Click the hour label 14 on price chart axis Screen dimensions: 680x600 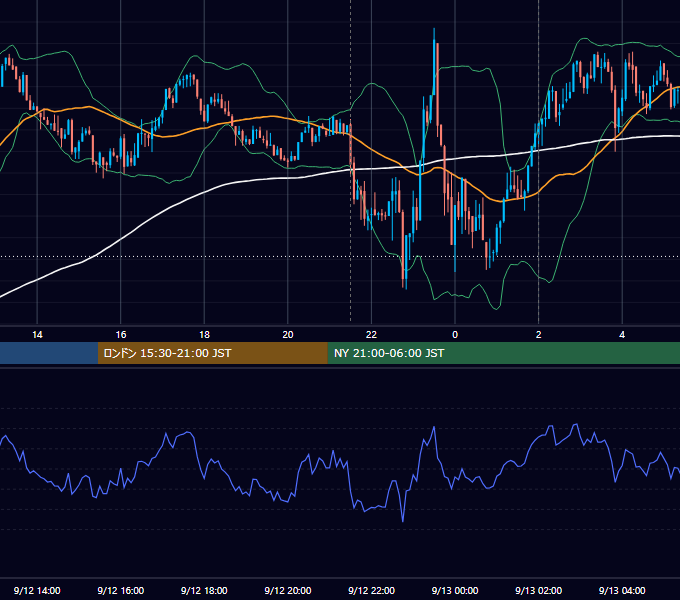click(x=37, y=335)
